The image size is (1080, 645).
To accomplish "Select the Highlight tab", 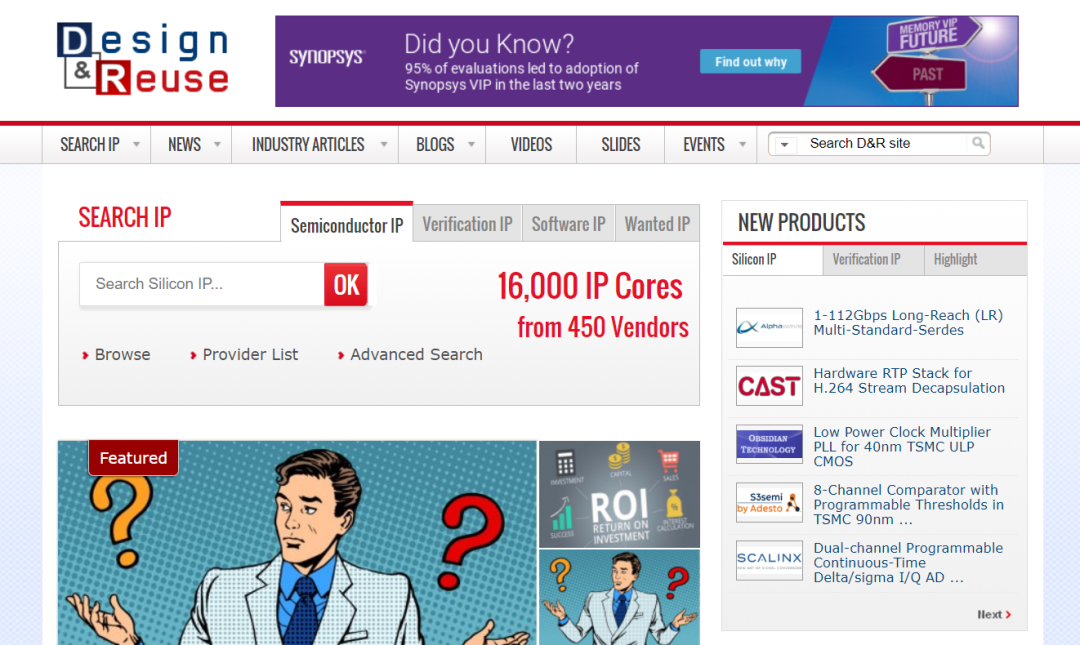I will click(975, 260).
